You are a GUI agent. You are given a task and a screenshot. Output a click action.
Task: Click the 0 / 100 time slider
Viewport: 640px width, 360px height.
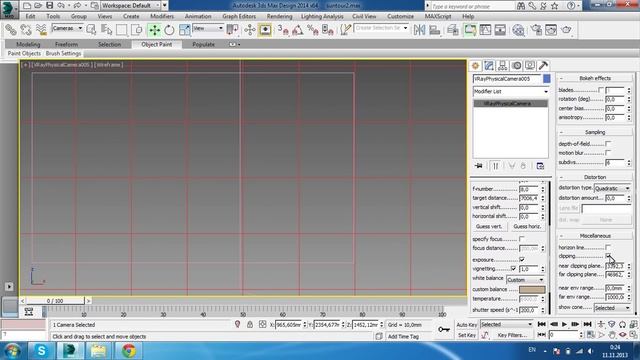point(55,301)
